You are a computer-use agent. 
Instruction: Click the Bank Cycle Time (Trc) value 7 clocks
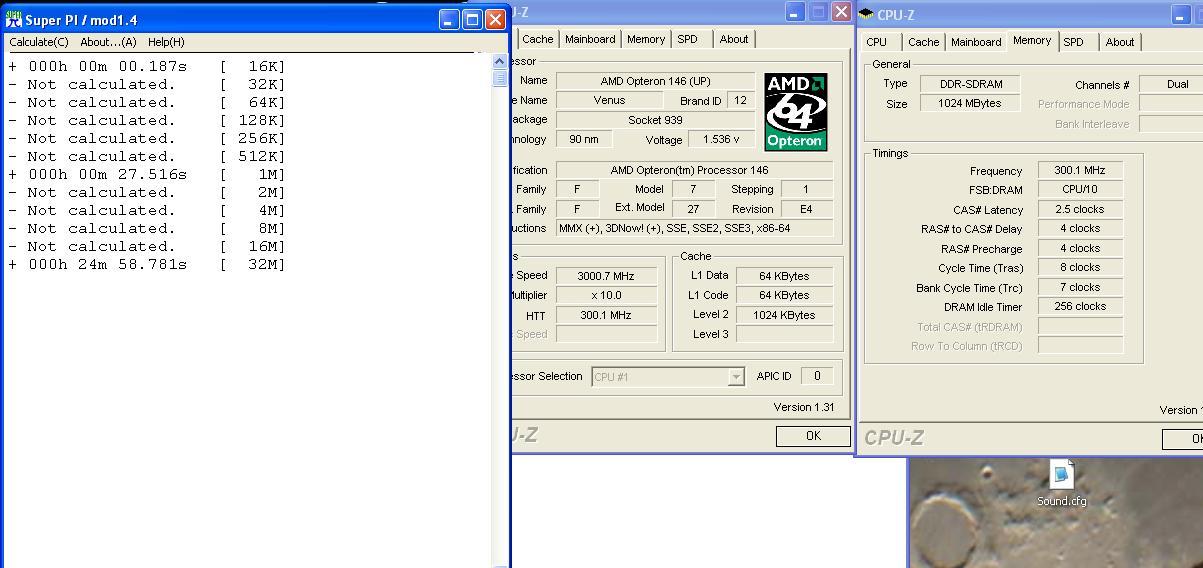1080,287
